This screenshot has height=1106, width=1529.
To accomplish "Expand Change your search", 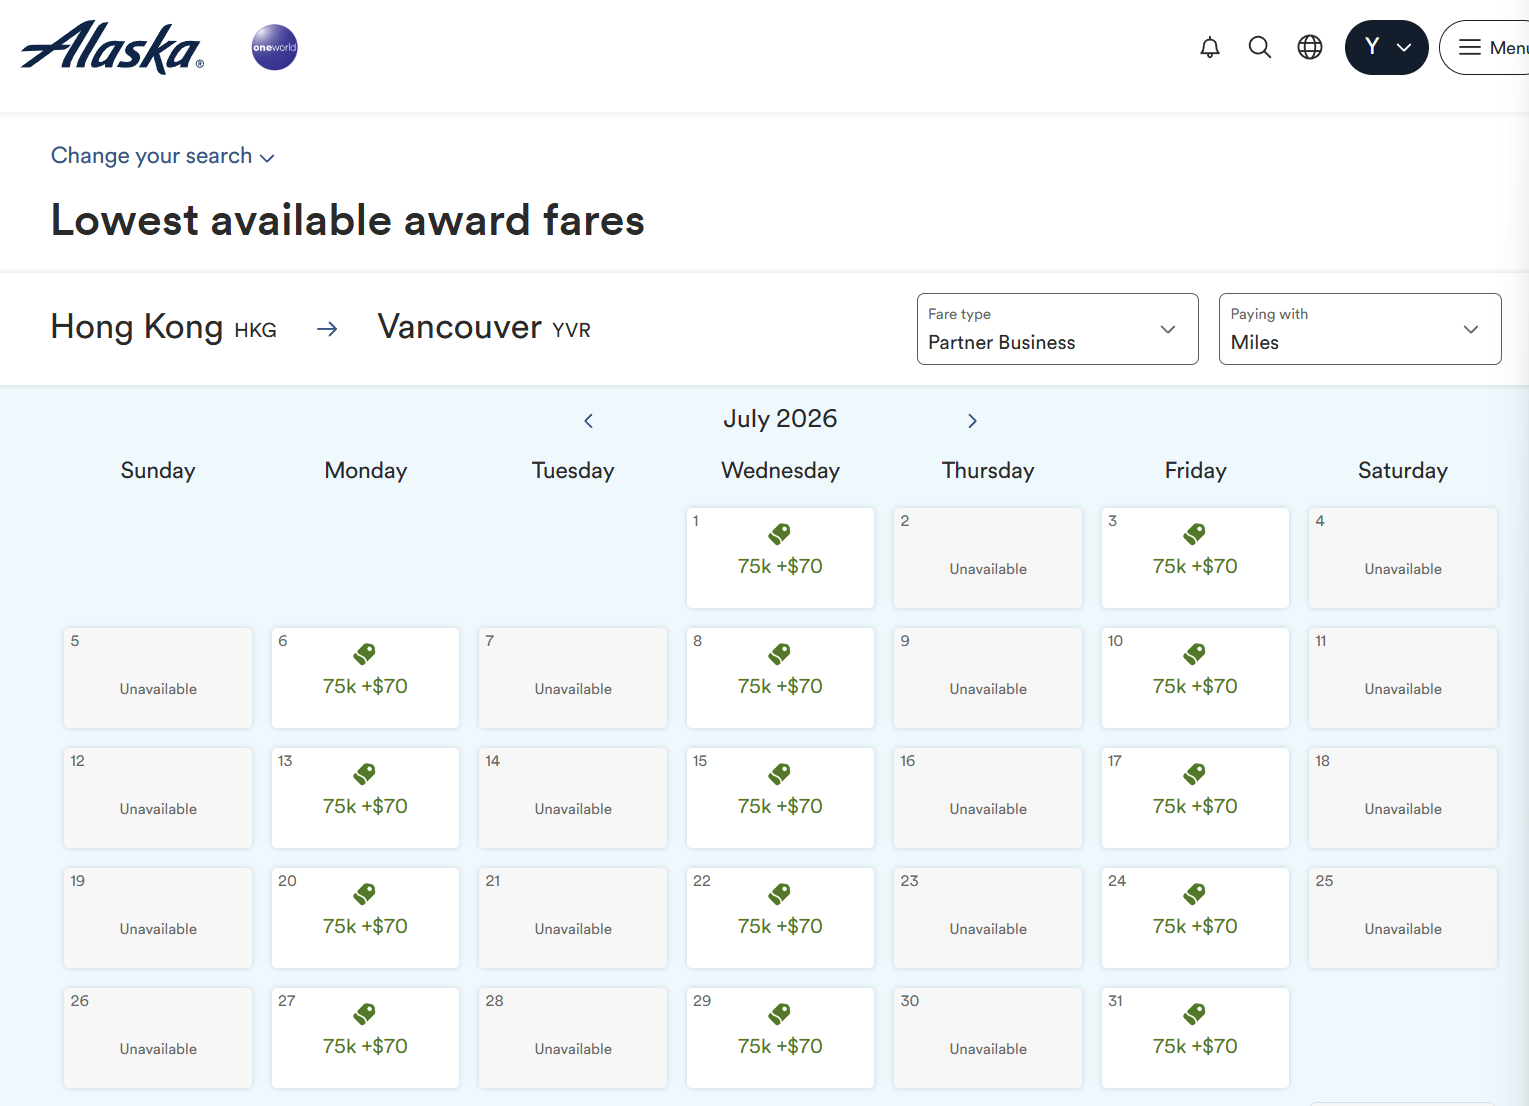I will tap(162, 156).
